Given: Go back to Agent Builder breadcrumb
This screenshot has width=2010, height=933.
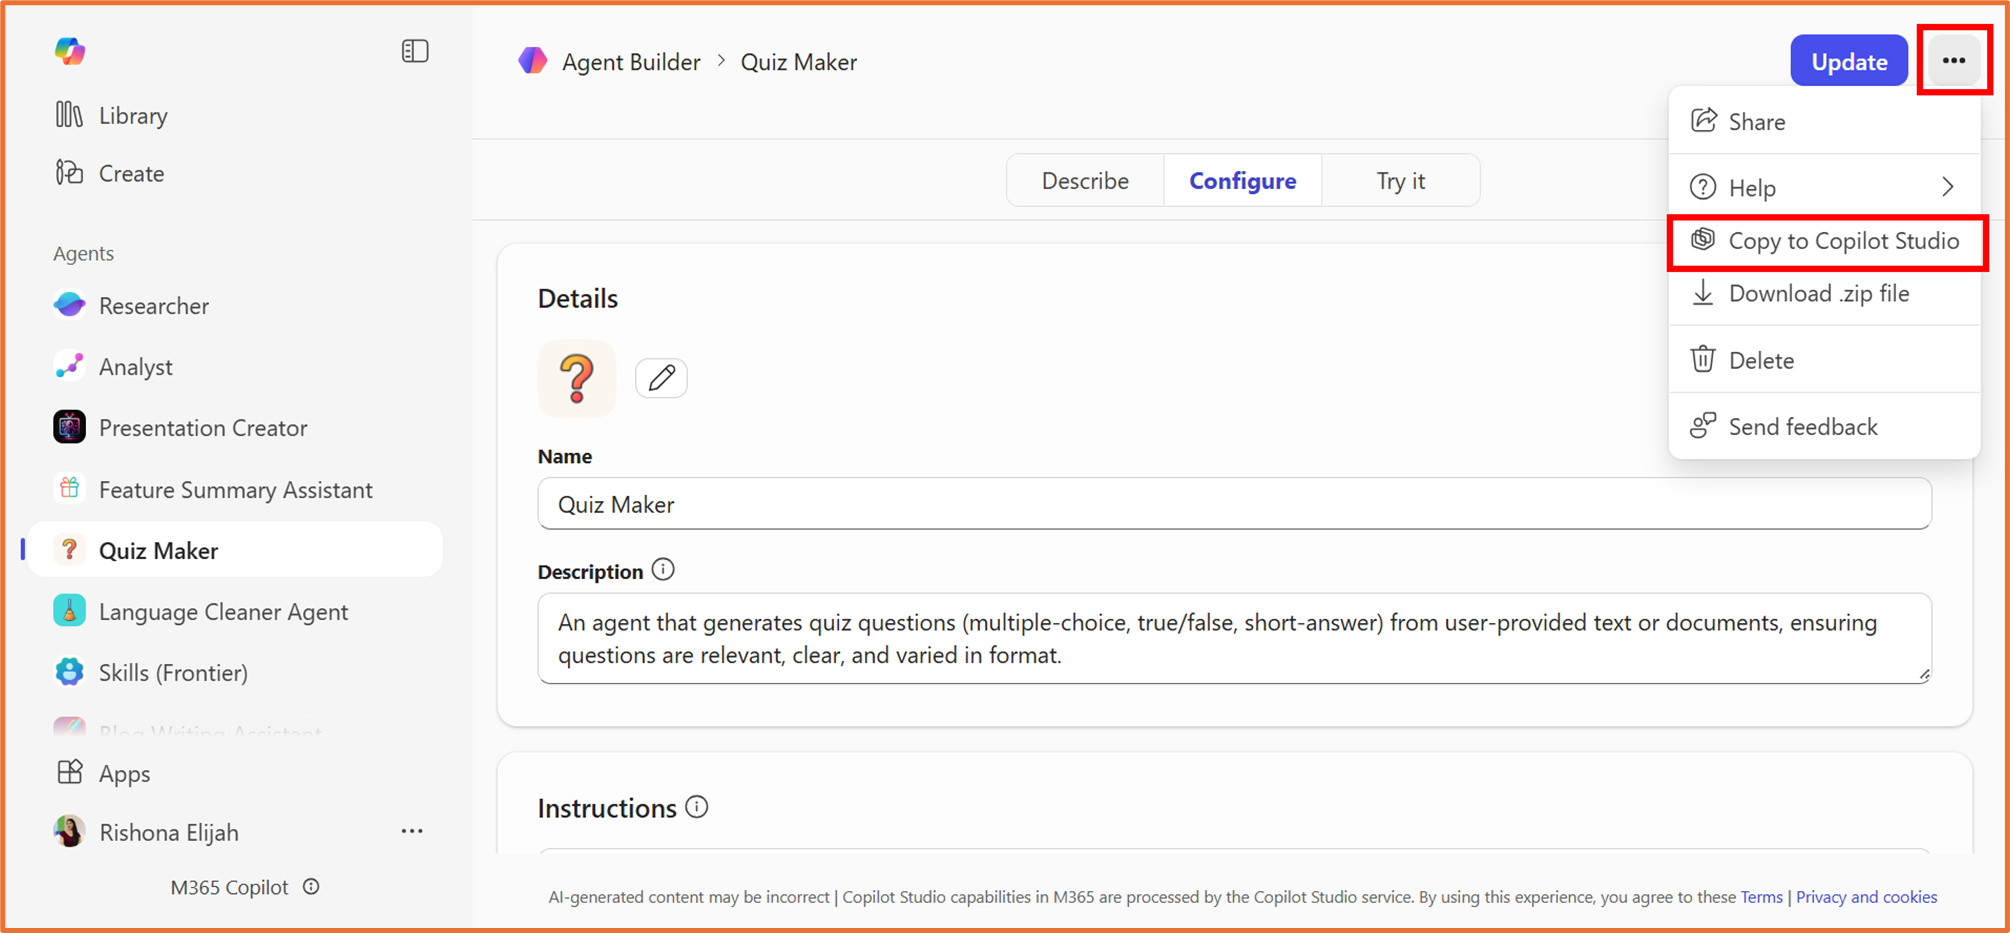Looking at the screenshot, I should [631, 62].
